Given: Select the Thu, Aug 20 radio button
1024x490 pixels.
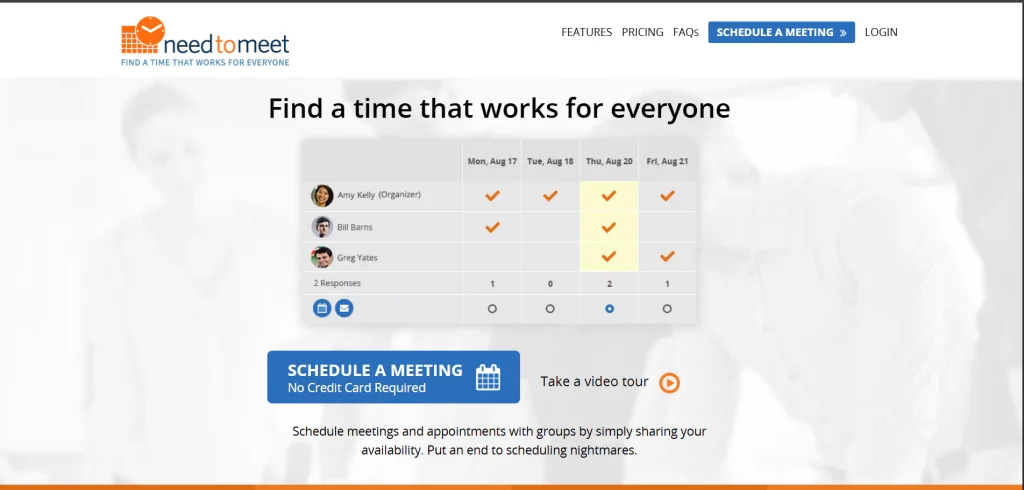Looking at the screenshot, I should pyautogui.click(x=609, y=309).
